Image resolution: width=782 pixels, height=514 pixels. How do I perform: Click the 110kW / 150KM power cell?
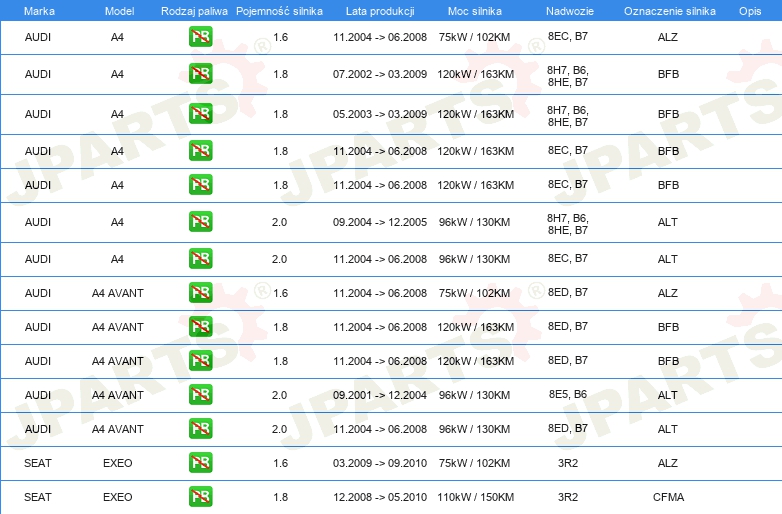pos(475,497)
